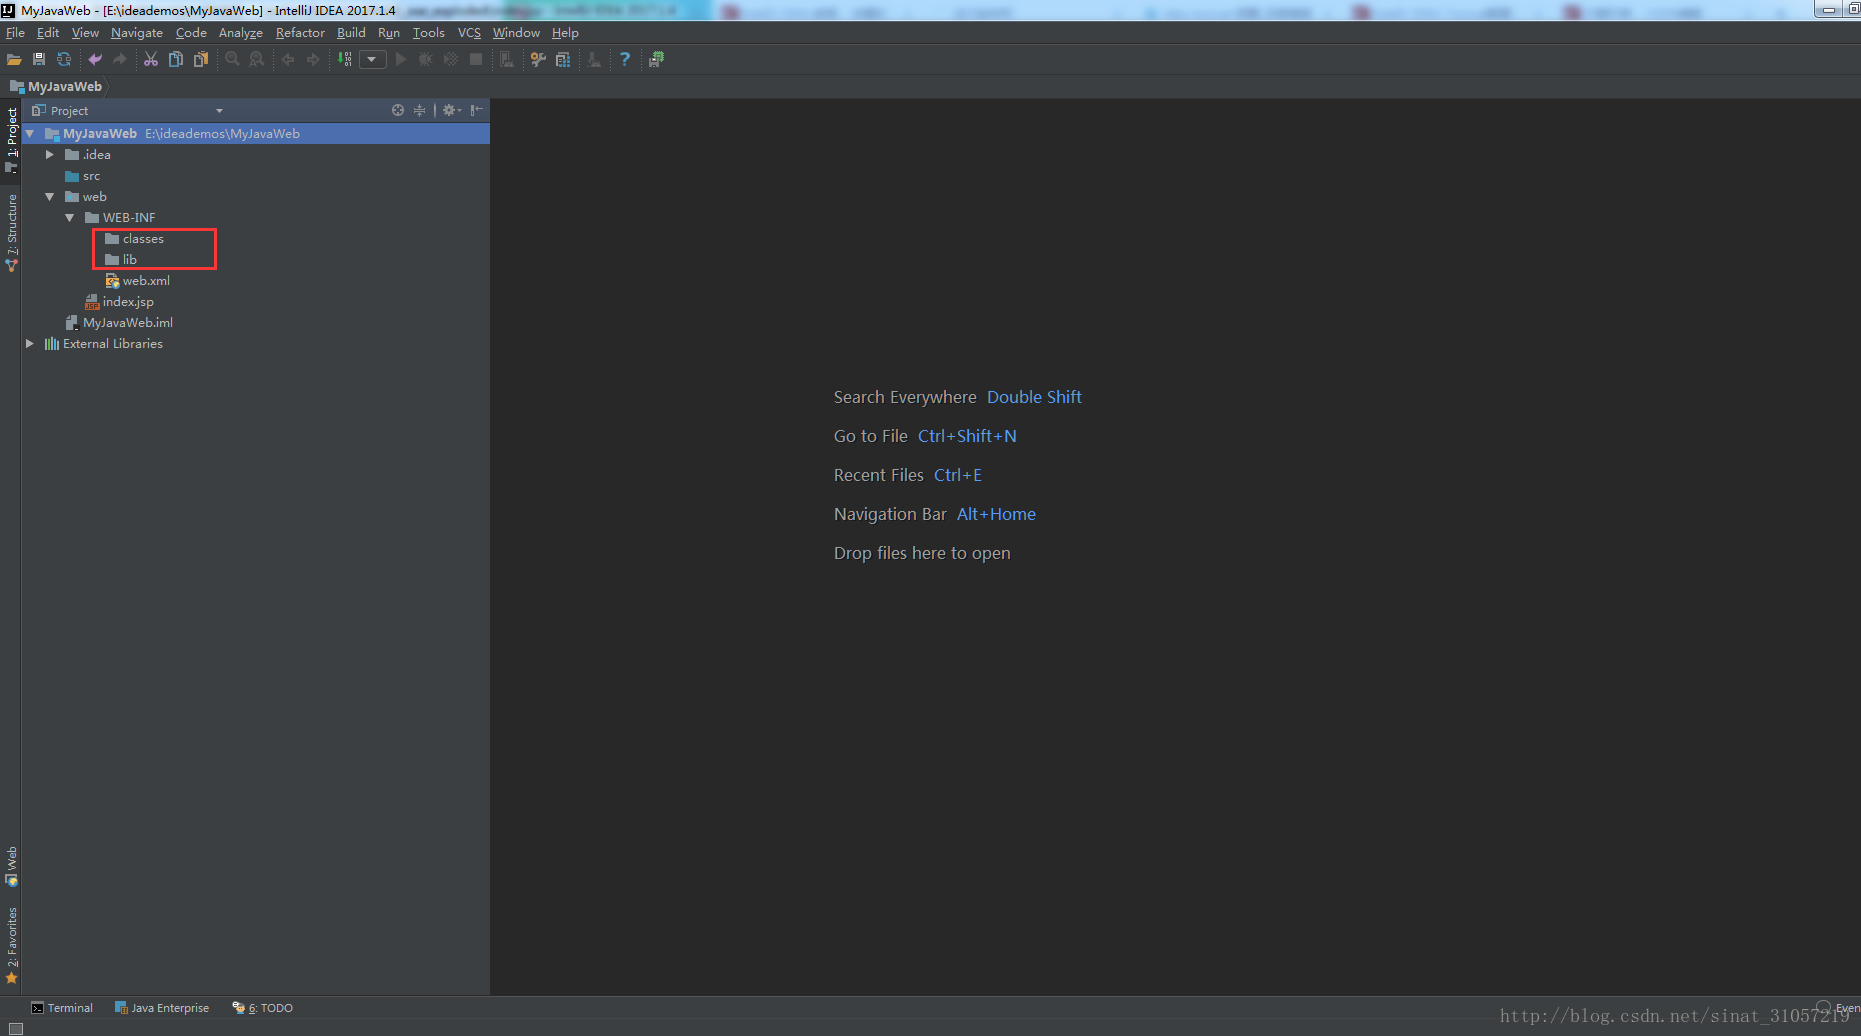Click the navigate Back arrow
The width and height of the screenshot is (1861, 1036).
[x=288, y=60]
